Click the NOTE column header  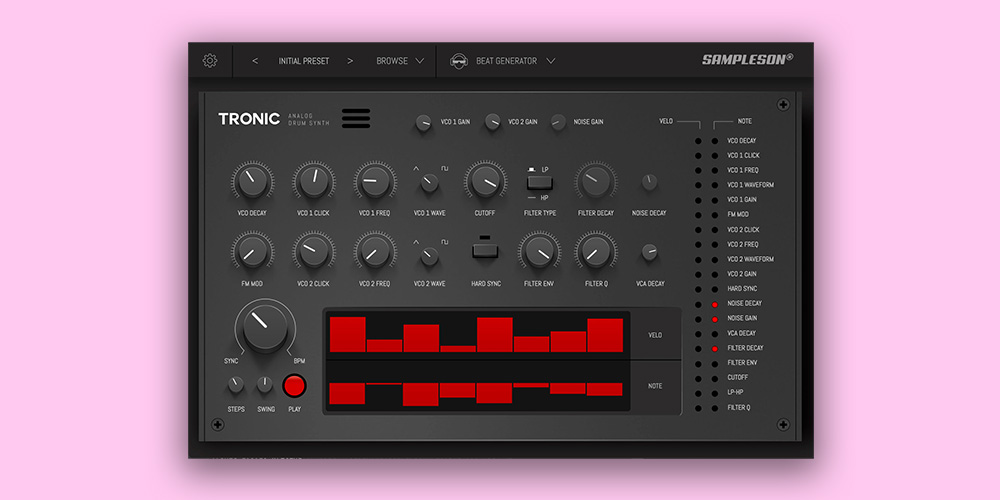coord(744,121)
